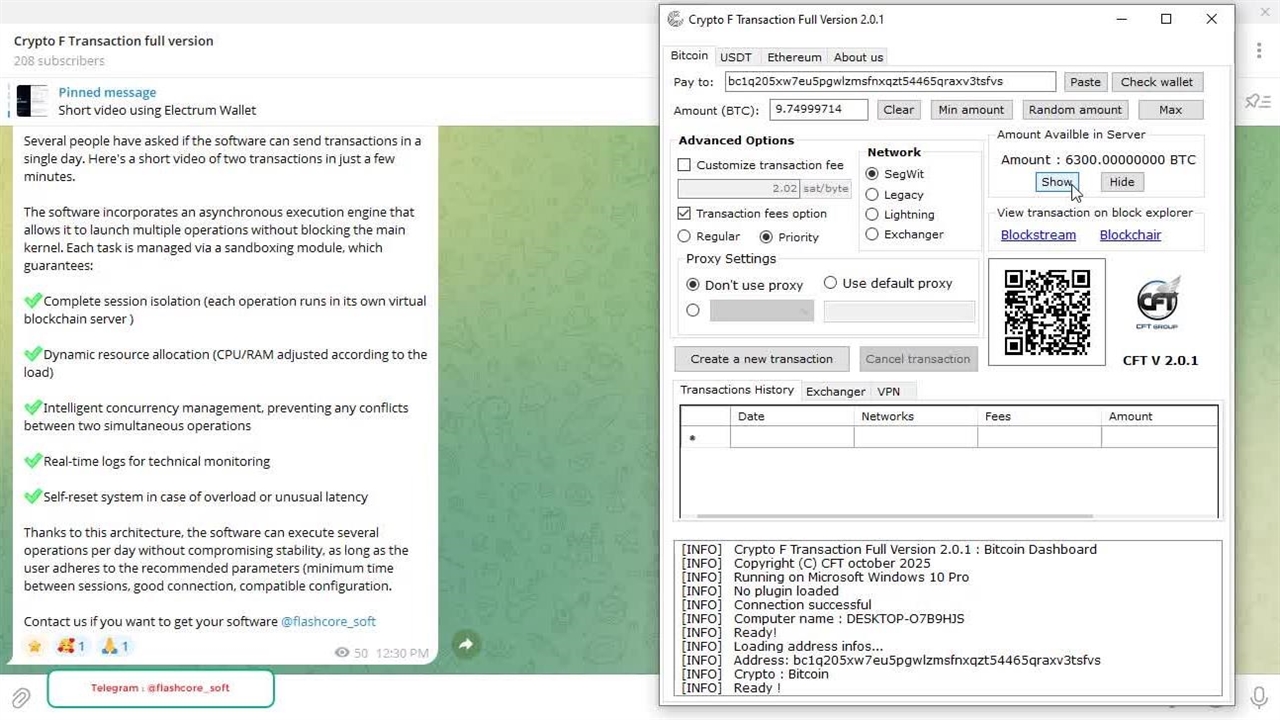This screenshot has height=720, width=1280.
Task: Switch to the USDT tab
Action: tap(736, 57)
